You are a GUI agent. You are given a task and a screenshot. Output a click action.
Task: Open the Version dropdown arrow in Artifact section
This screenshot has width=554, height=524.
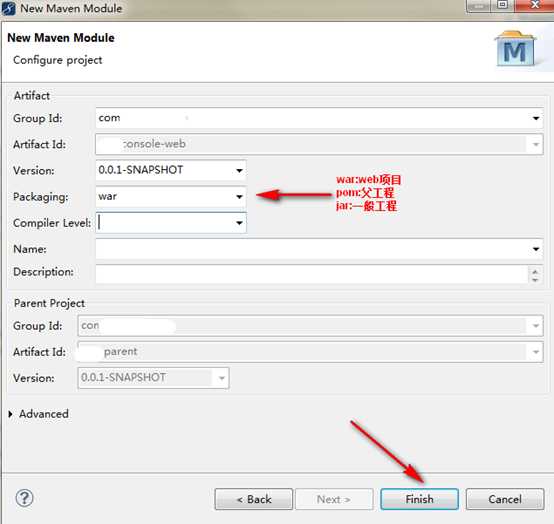[239, 171]
